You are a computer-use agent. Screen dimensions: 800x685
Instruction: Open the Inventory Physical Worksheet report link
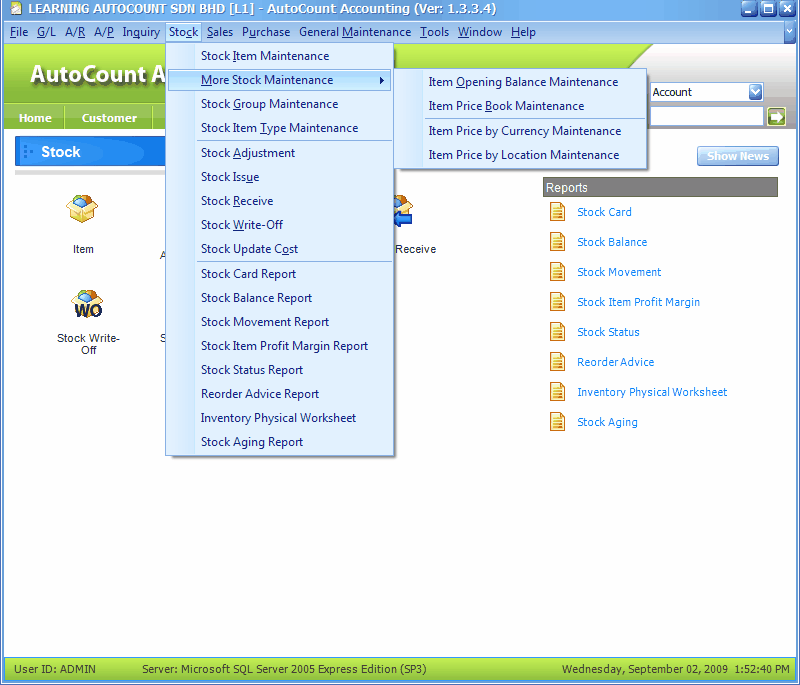[x=652, y=393]
